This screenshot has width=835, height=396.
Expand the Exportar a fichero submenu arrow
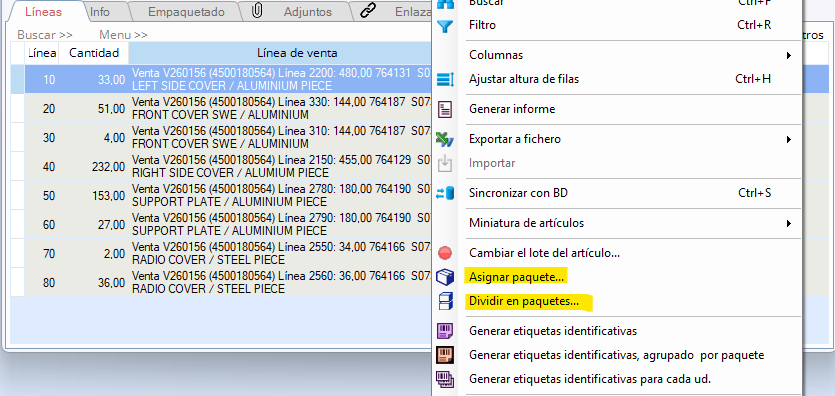point(789,139)
